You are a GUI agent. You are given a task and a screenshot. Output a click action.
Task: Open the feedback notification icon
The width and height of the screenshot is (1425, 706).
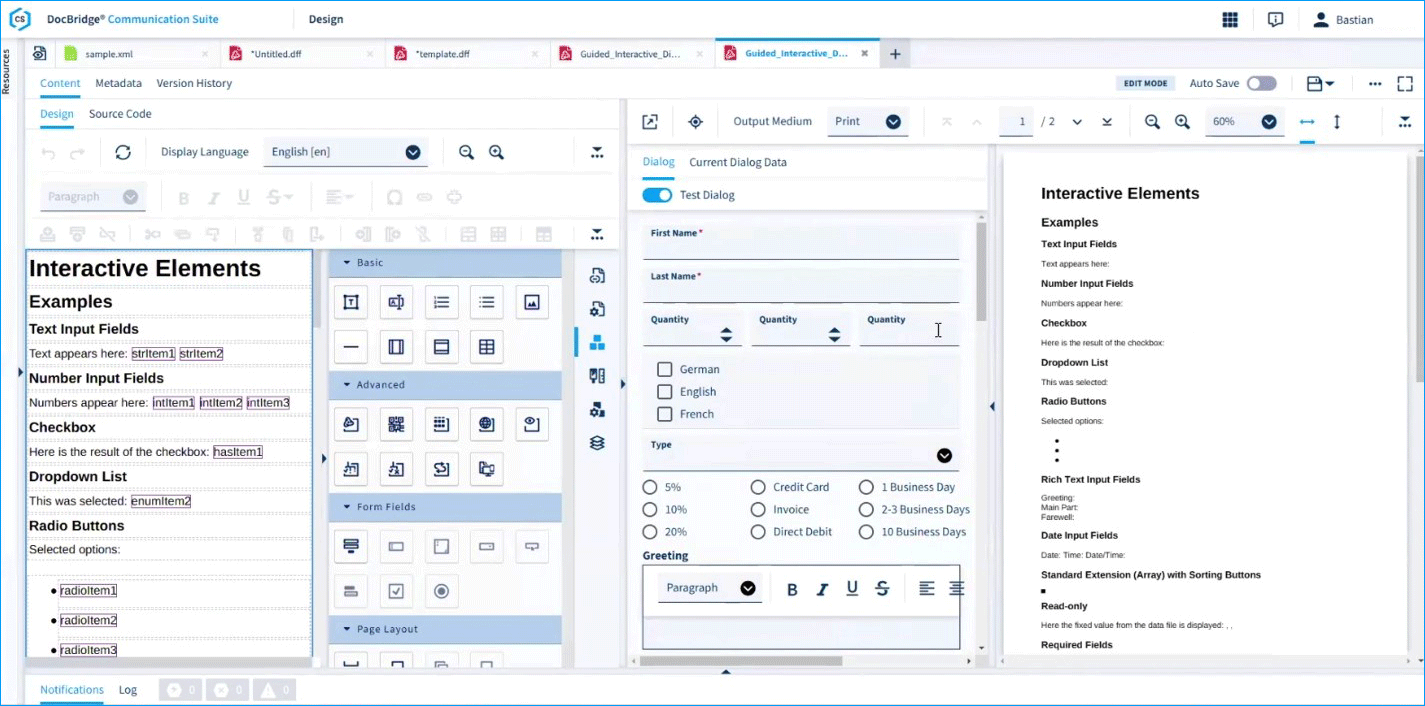pyautogui.click(x=1275, y=19)
